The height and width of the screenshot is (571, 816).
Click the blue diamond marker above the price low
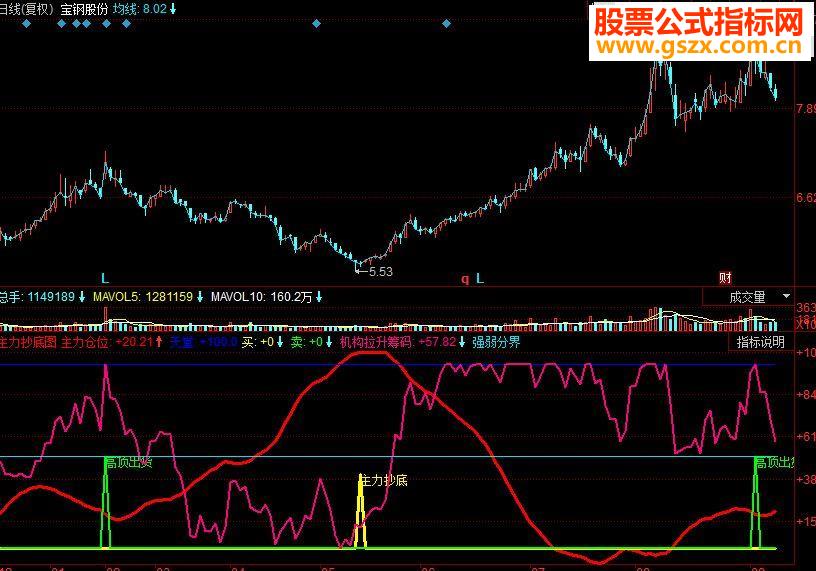316,23
